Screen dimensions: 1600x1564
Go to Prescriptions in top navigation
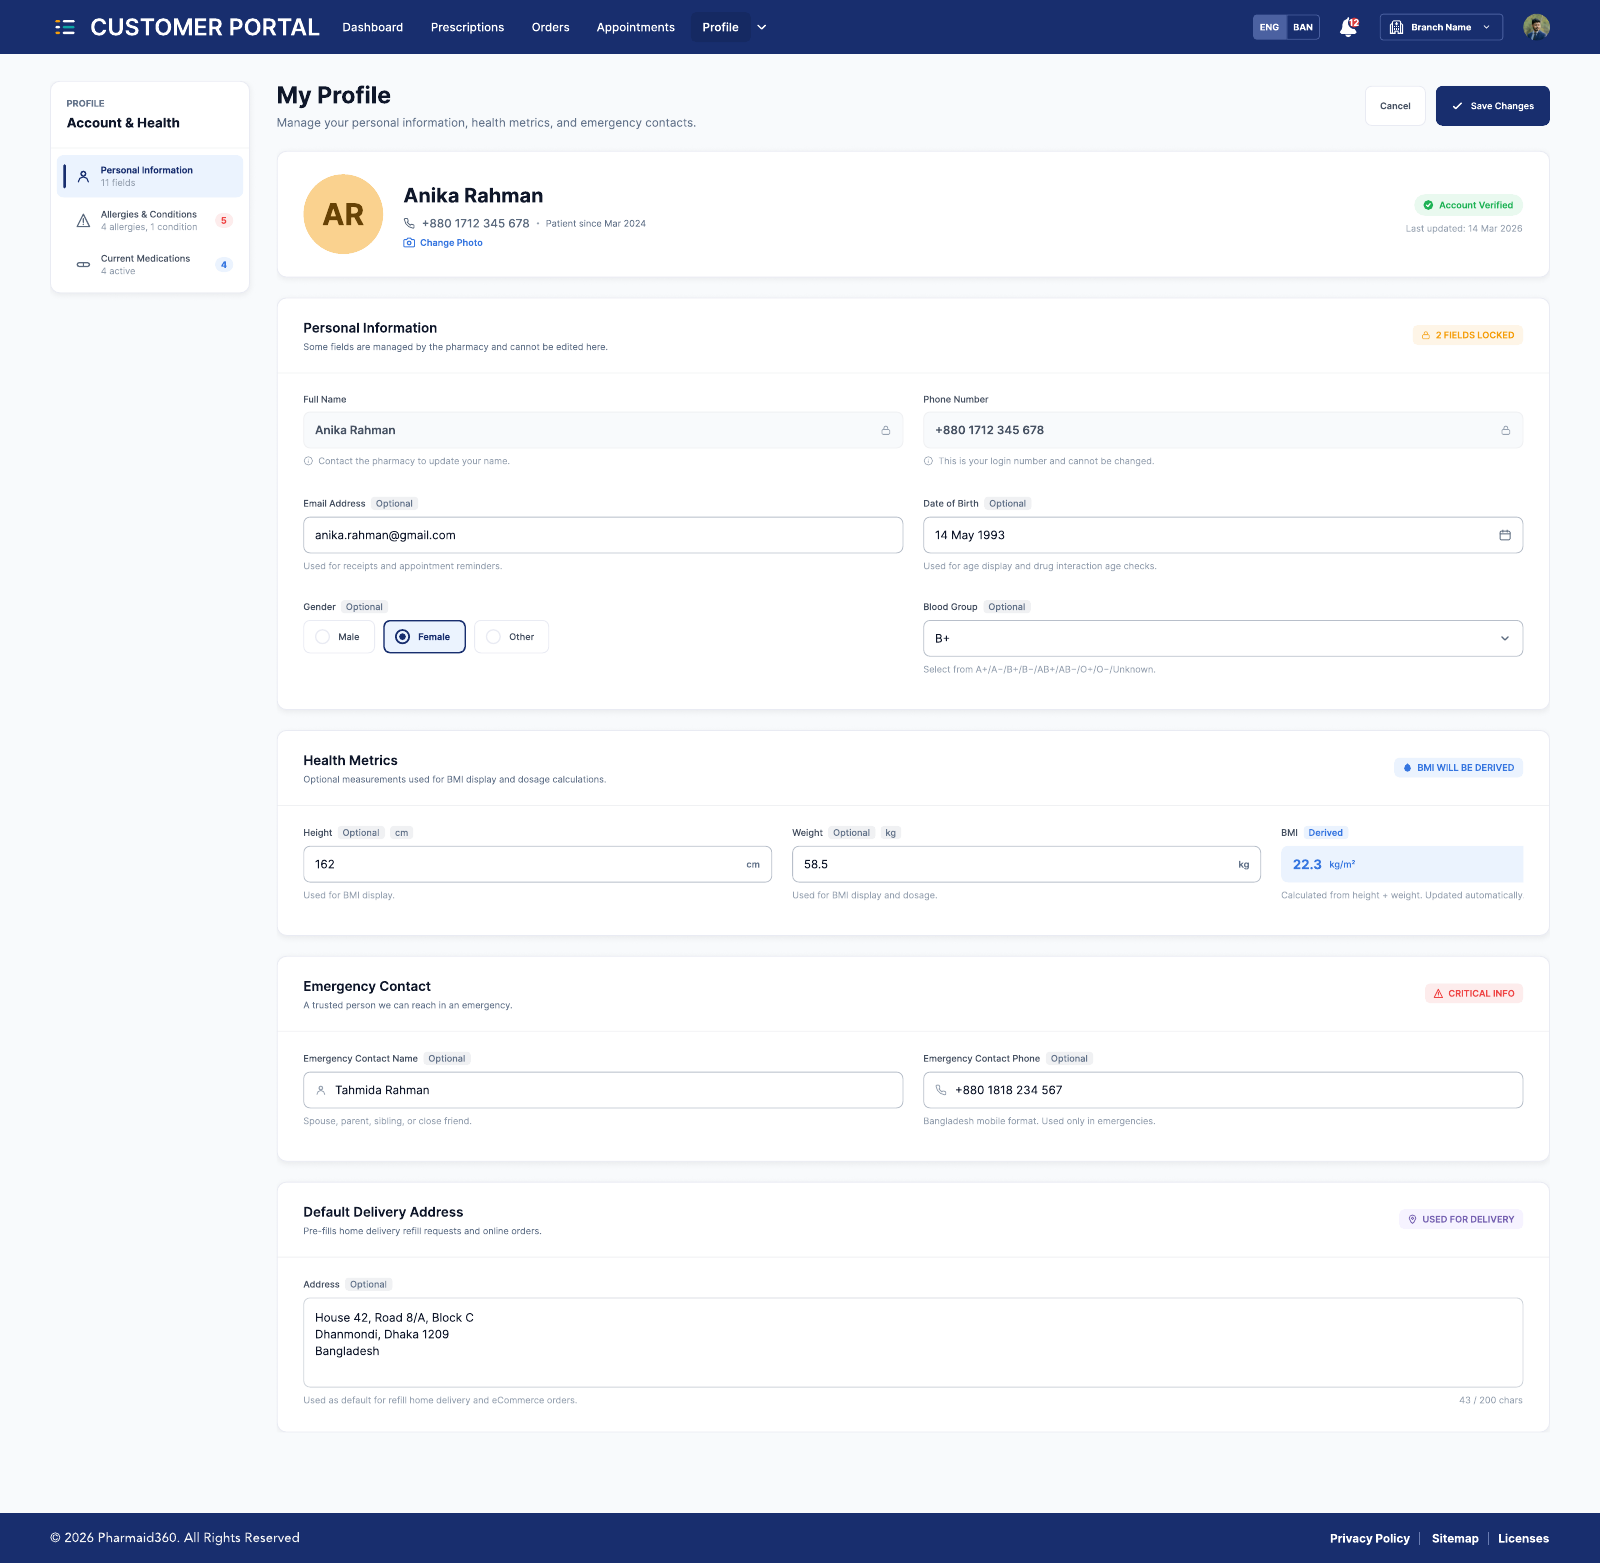pyautogui.click(x=467, y=27)
